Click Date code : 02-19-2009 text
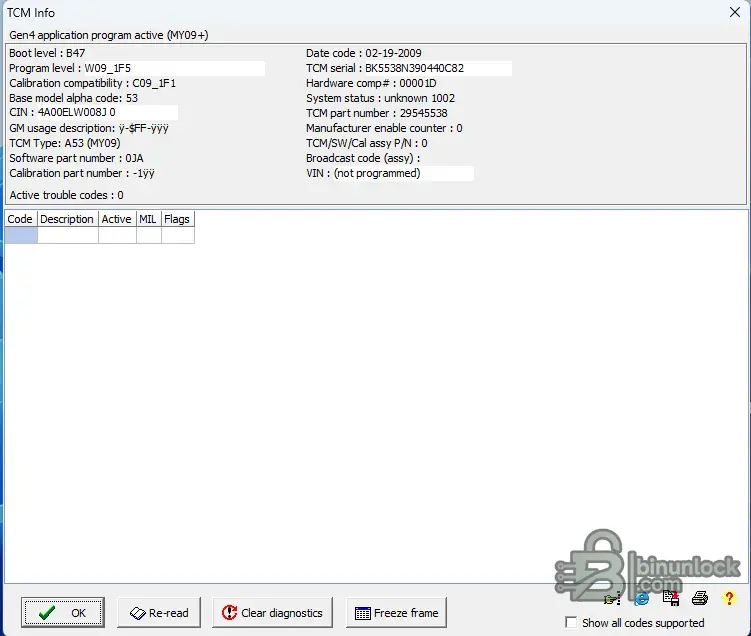Image resolution: width=751 pixels, height=636 pixels. point(364,53)
